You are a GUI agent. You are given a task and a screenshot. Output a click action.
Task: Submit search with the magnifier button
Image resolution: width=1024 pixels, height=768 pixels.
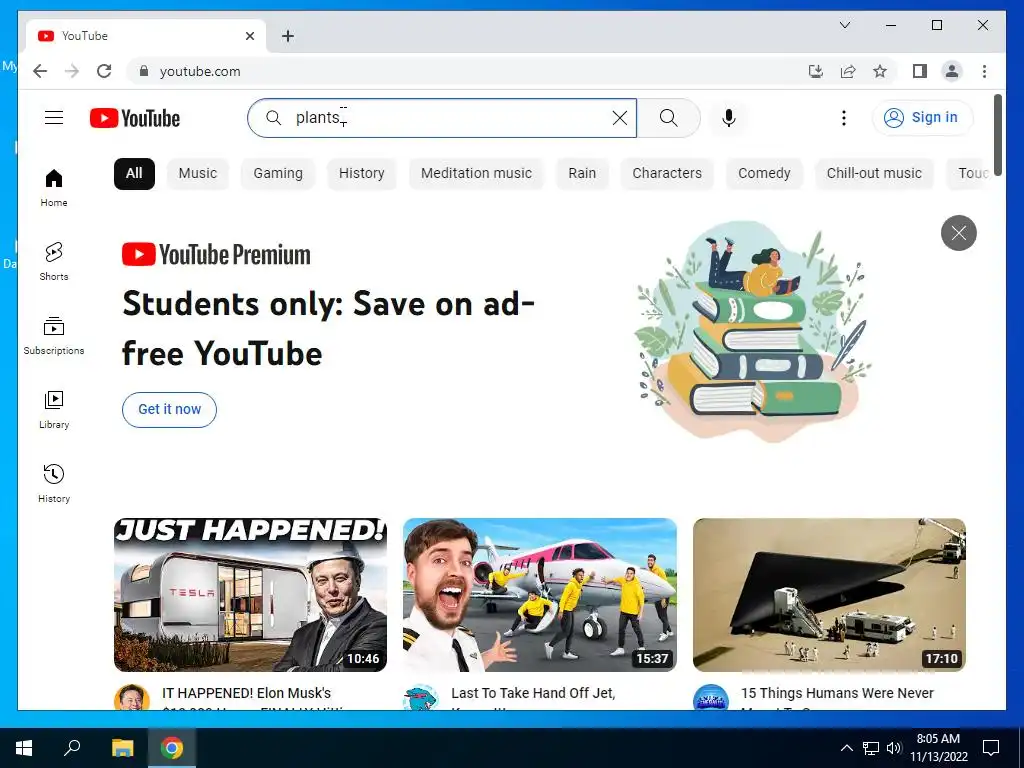pos(668,118)
